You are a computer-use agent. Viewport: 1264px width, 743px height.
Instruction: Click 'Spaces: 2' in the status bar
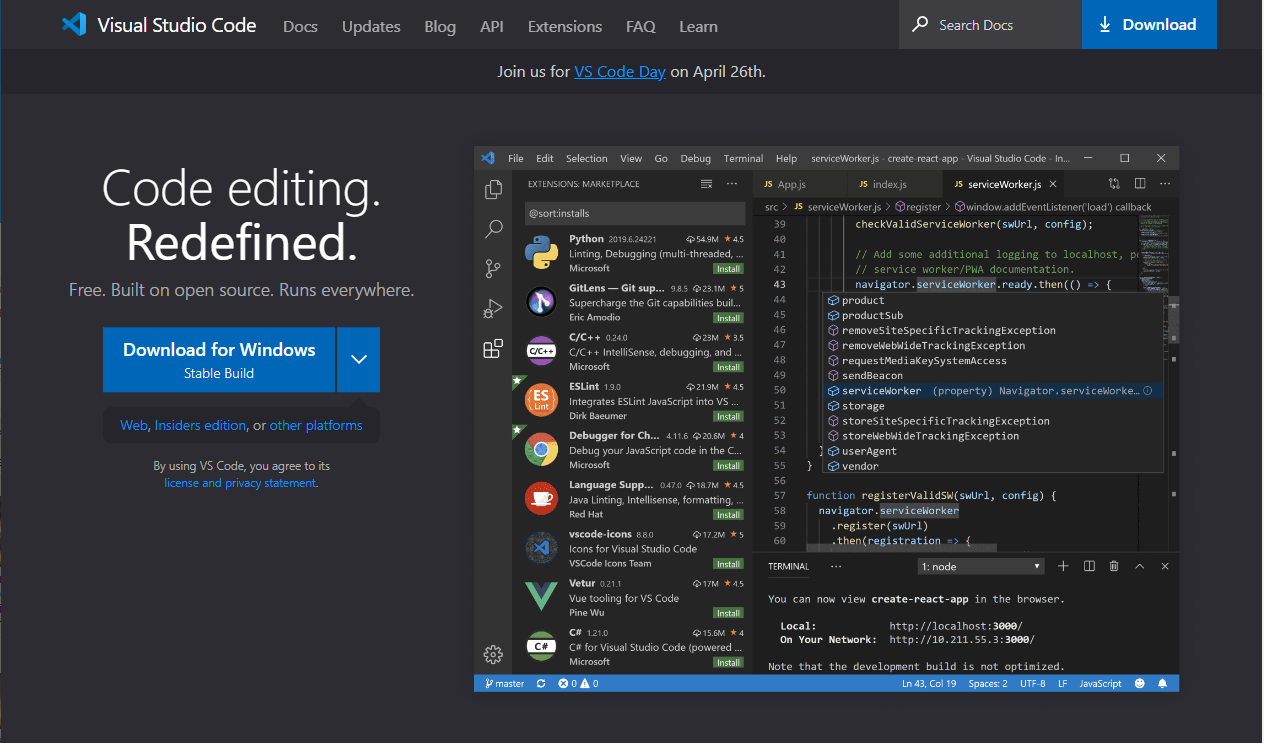pyautogui.click(x=988, y=684)
